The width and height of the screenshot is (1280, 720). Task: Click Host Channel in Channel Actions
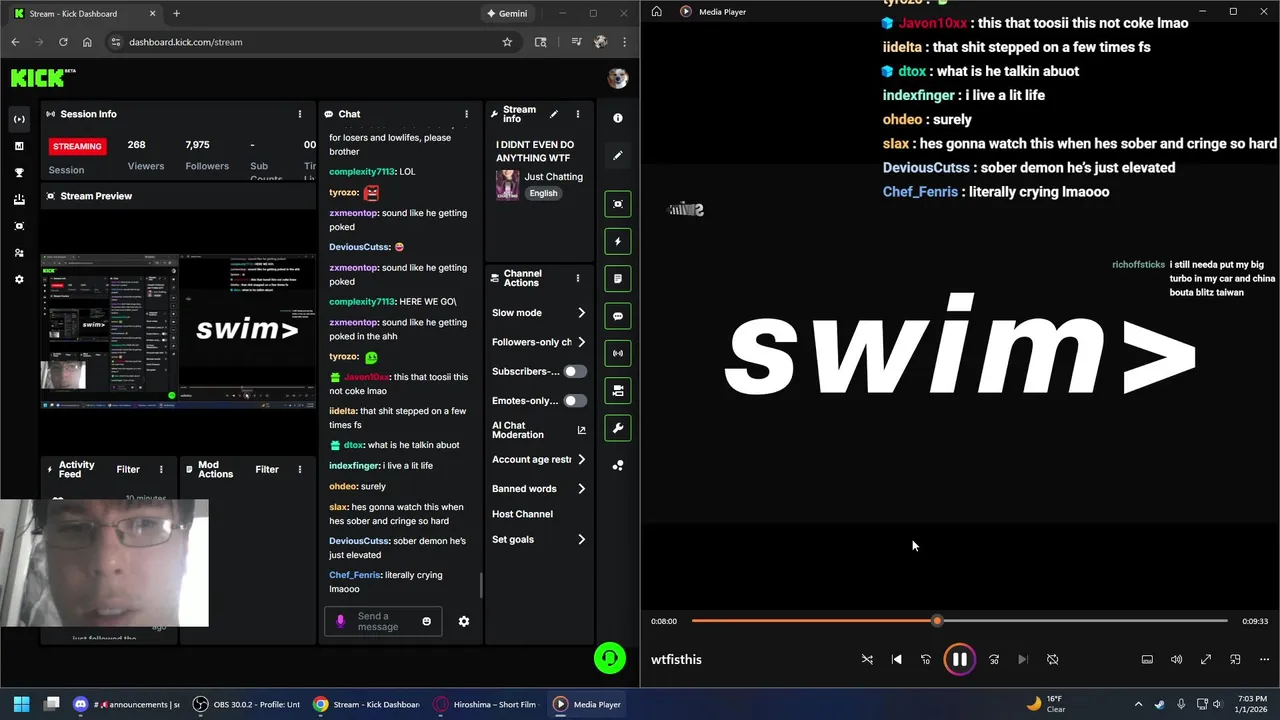tap(522, 514)
